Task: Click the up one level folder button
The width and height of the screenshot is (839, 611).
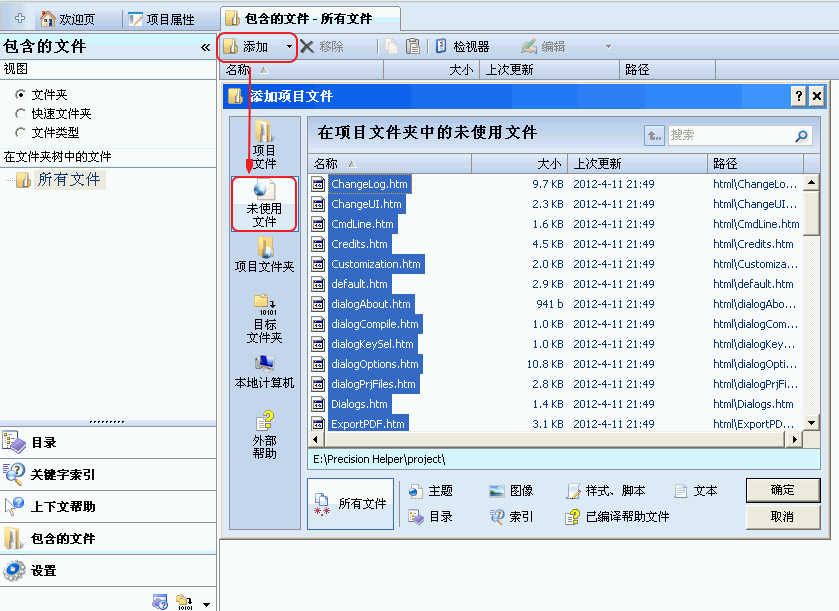Action: click(x=654, y=135)
